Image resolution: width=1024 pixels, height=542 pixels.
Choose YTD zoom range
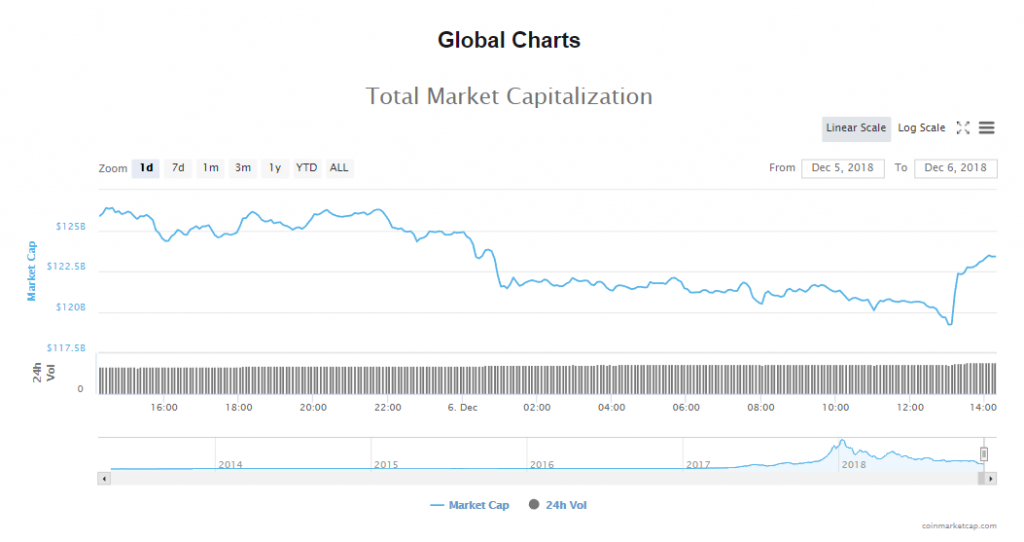pos(306,168)
